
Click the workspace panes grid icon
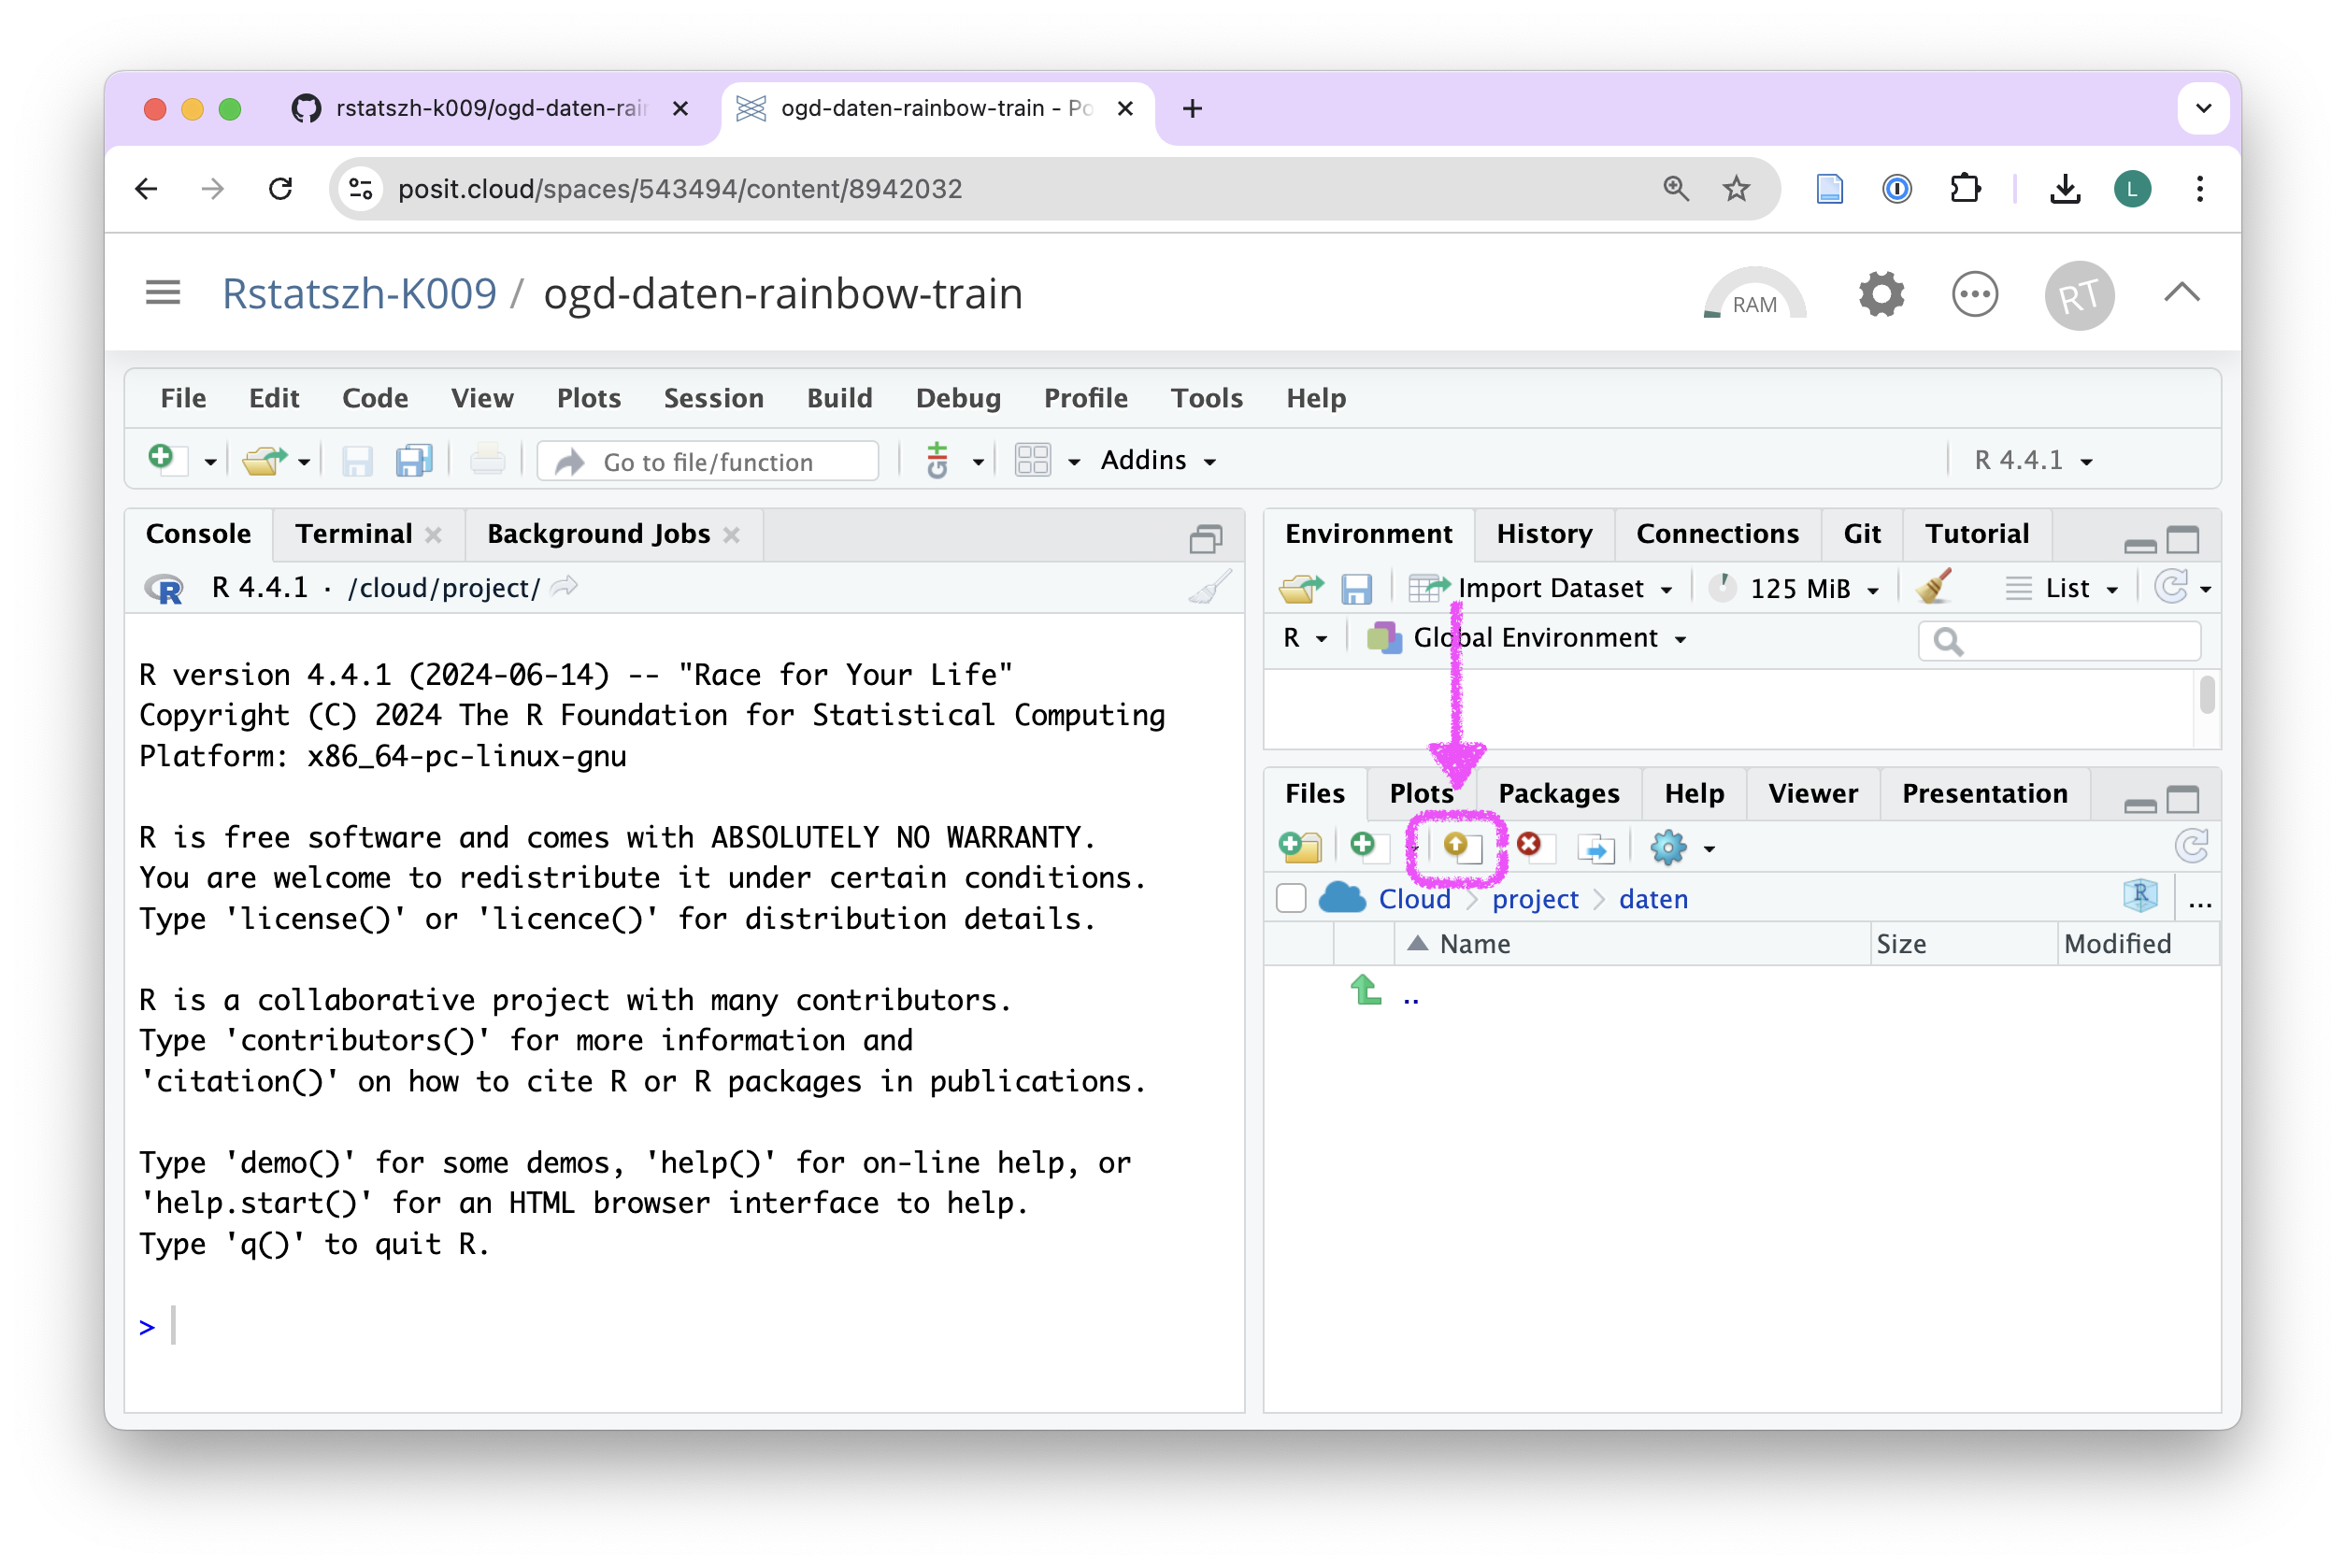coord(1033,461)
